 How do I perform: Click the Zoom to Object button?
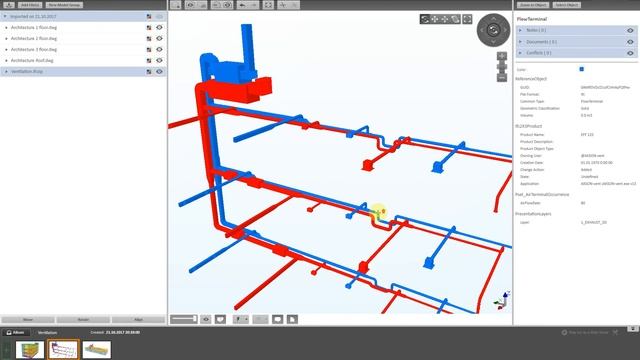(x=533, y=5)
